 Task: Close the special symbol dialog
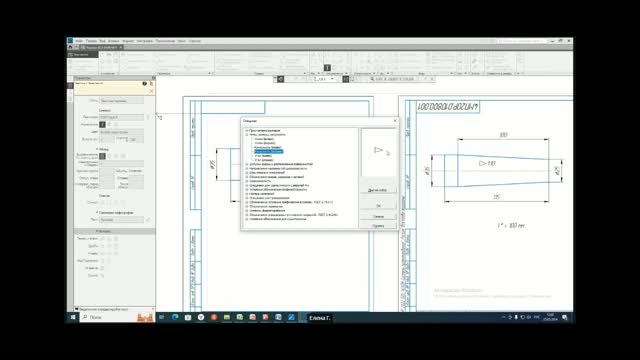395,121
